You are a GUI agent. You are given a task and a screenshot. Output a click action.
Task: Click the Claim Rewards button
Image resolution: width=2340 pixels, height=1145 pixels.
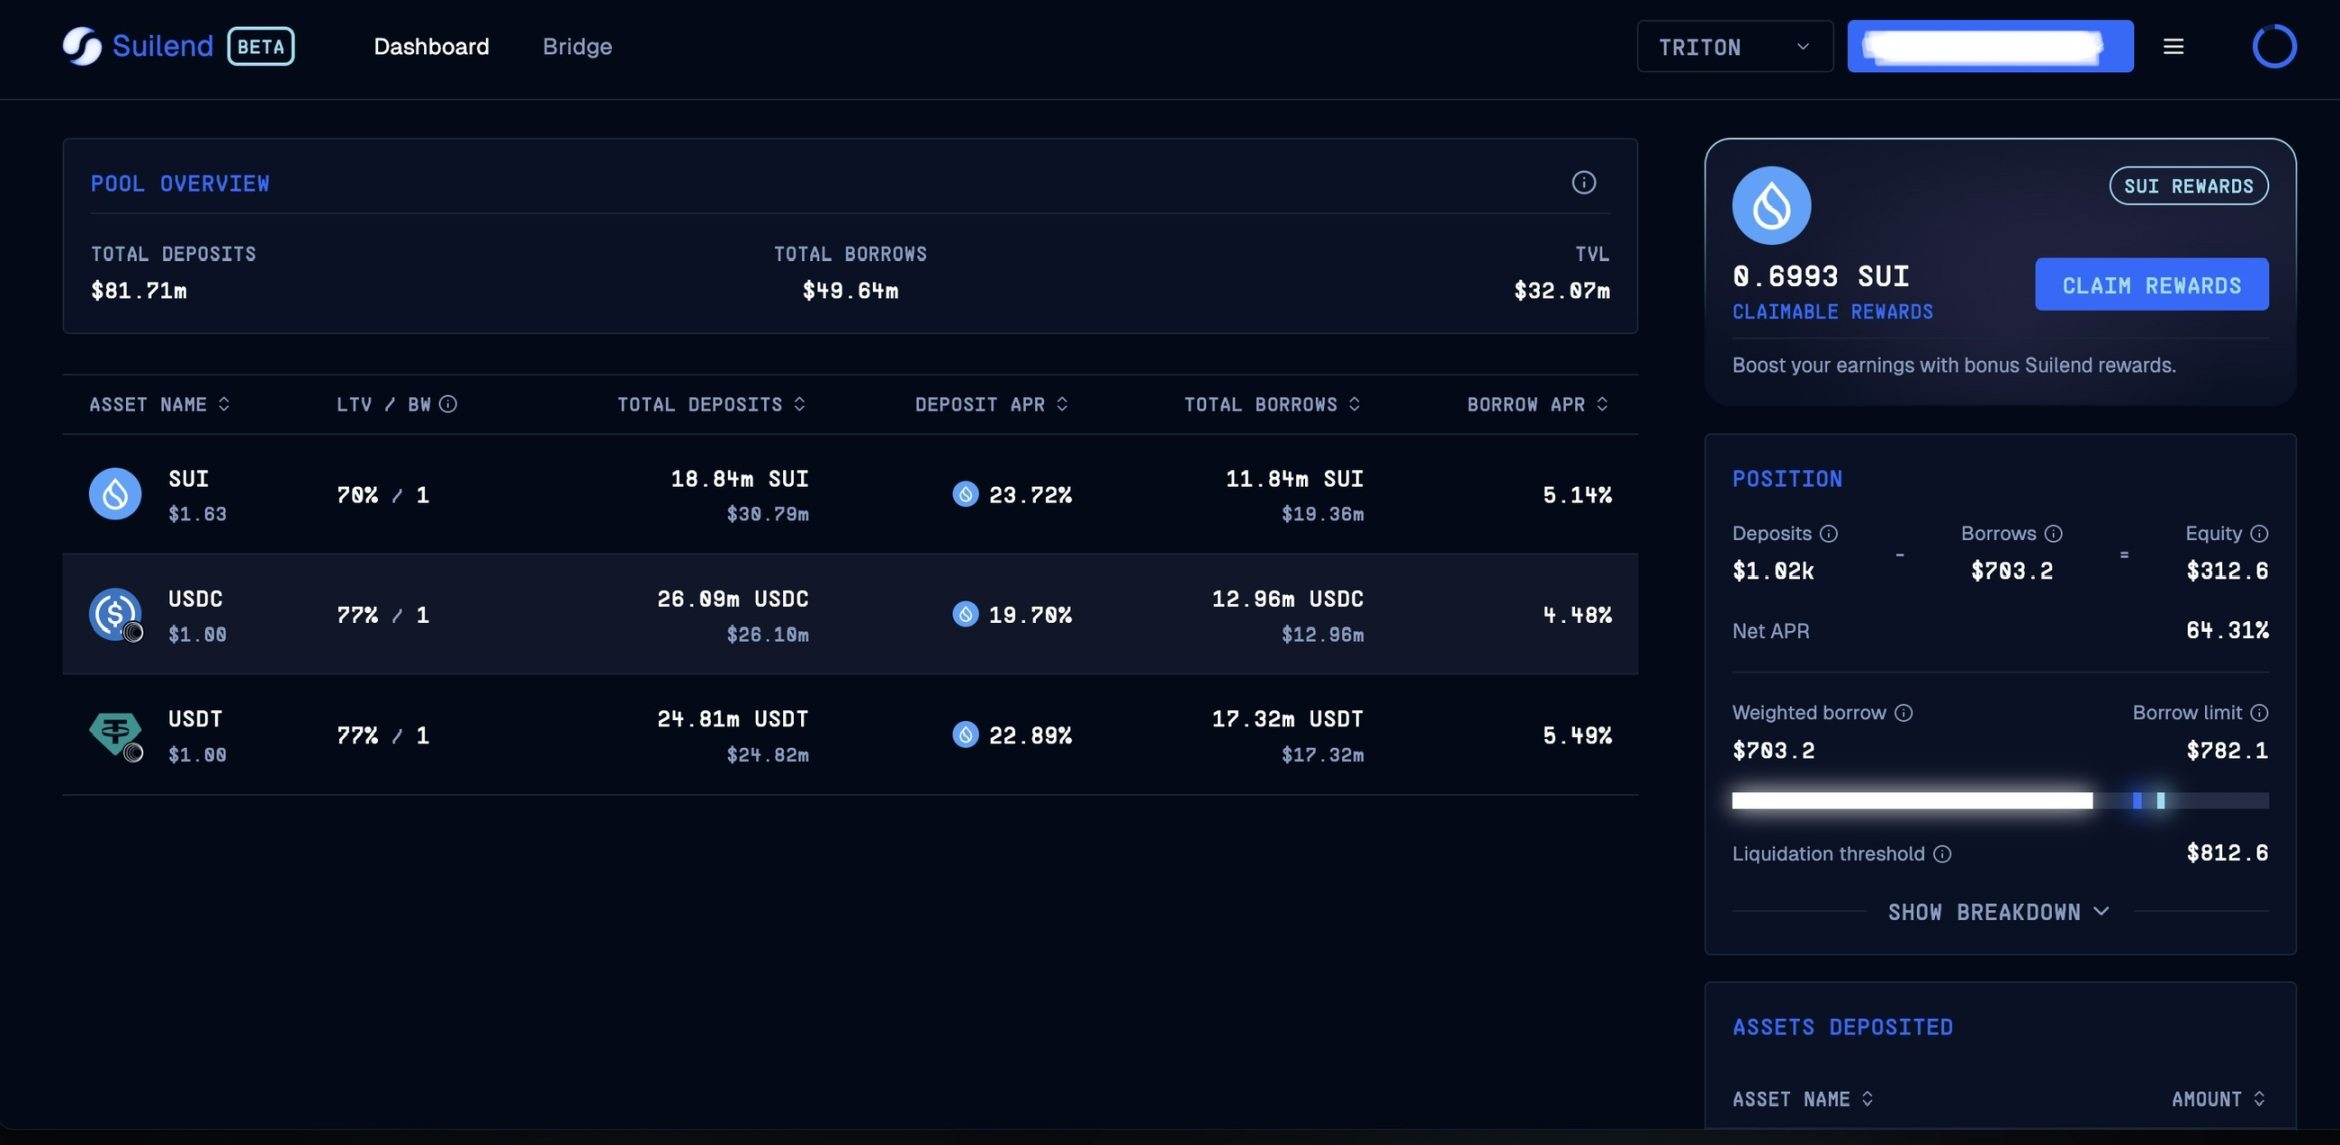[x=2151, y=285]
